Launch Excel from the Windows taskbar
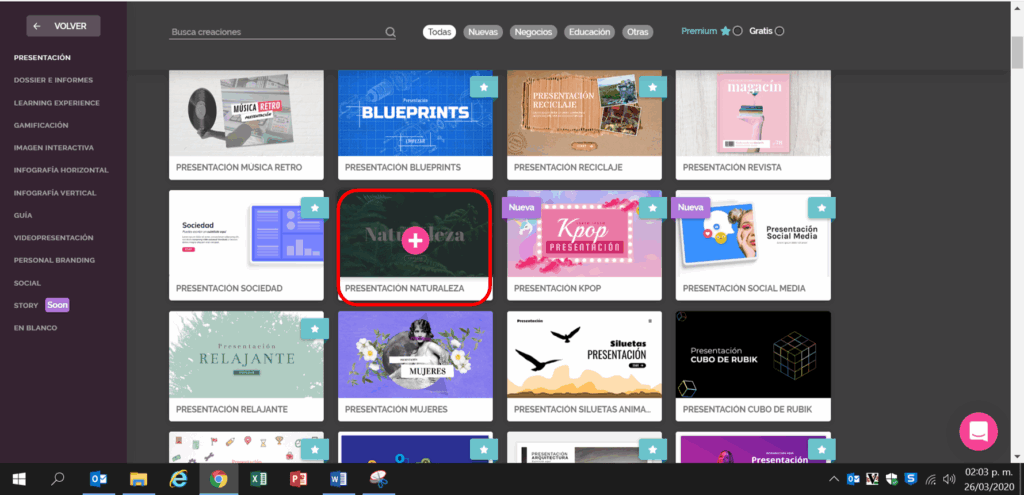This screenshot has width=1024, height=495. pos(258,479)
